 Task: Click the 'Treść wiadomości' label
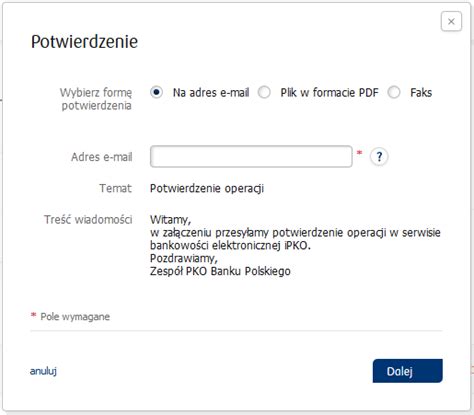[88, 219]
